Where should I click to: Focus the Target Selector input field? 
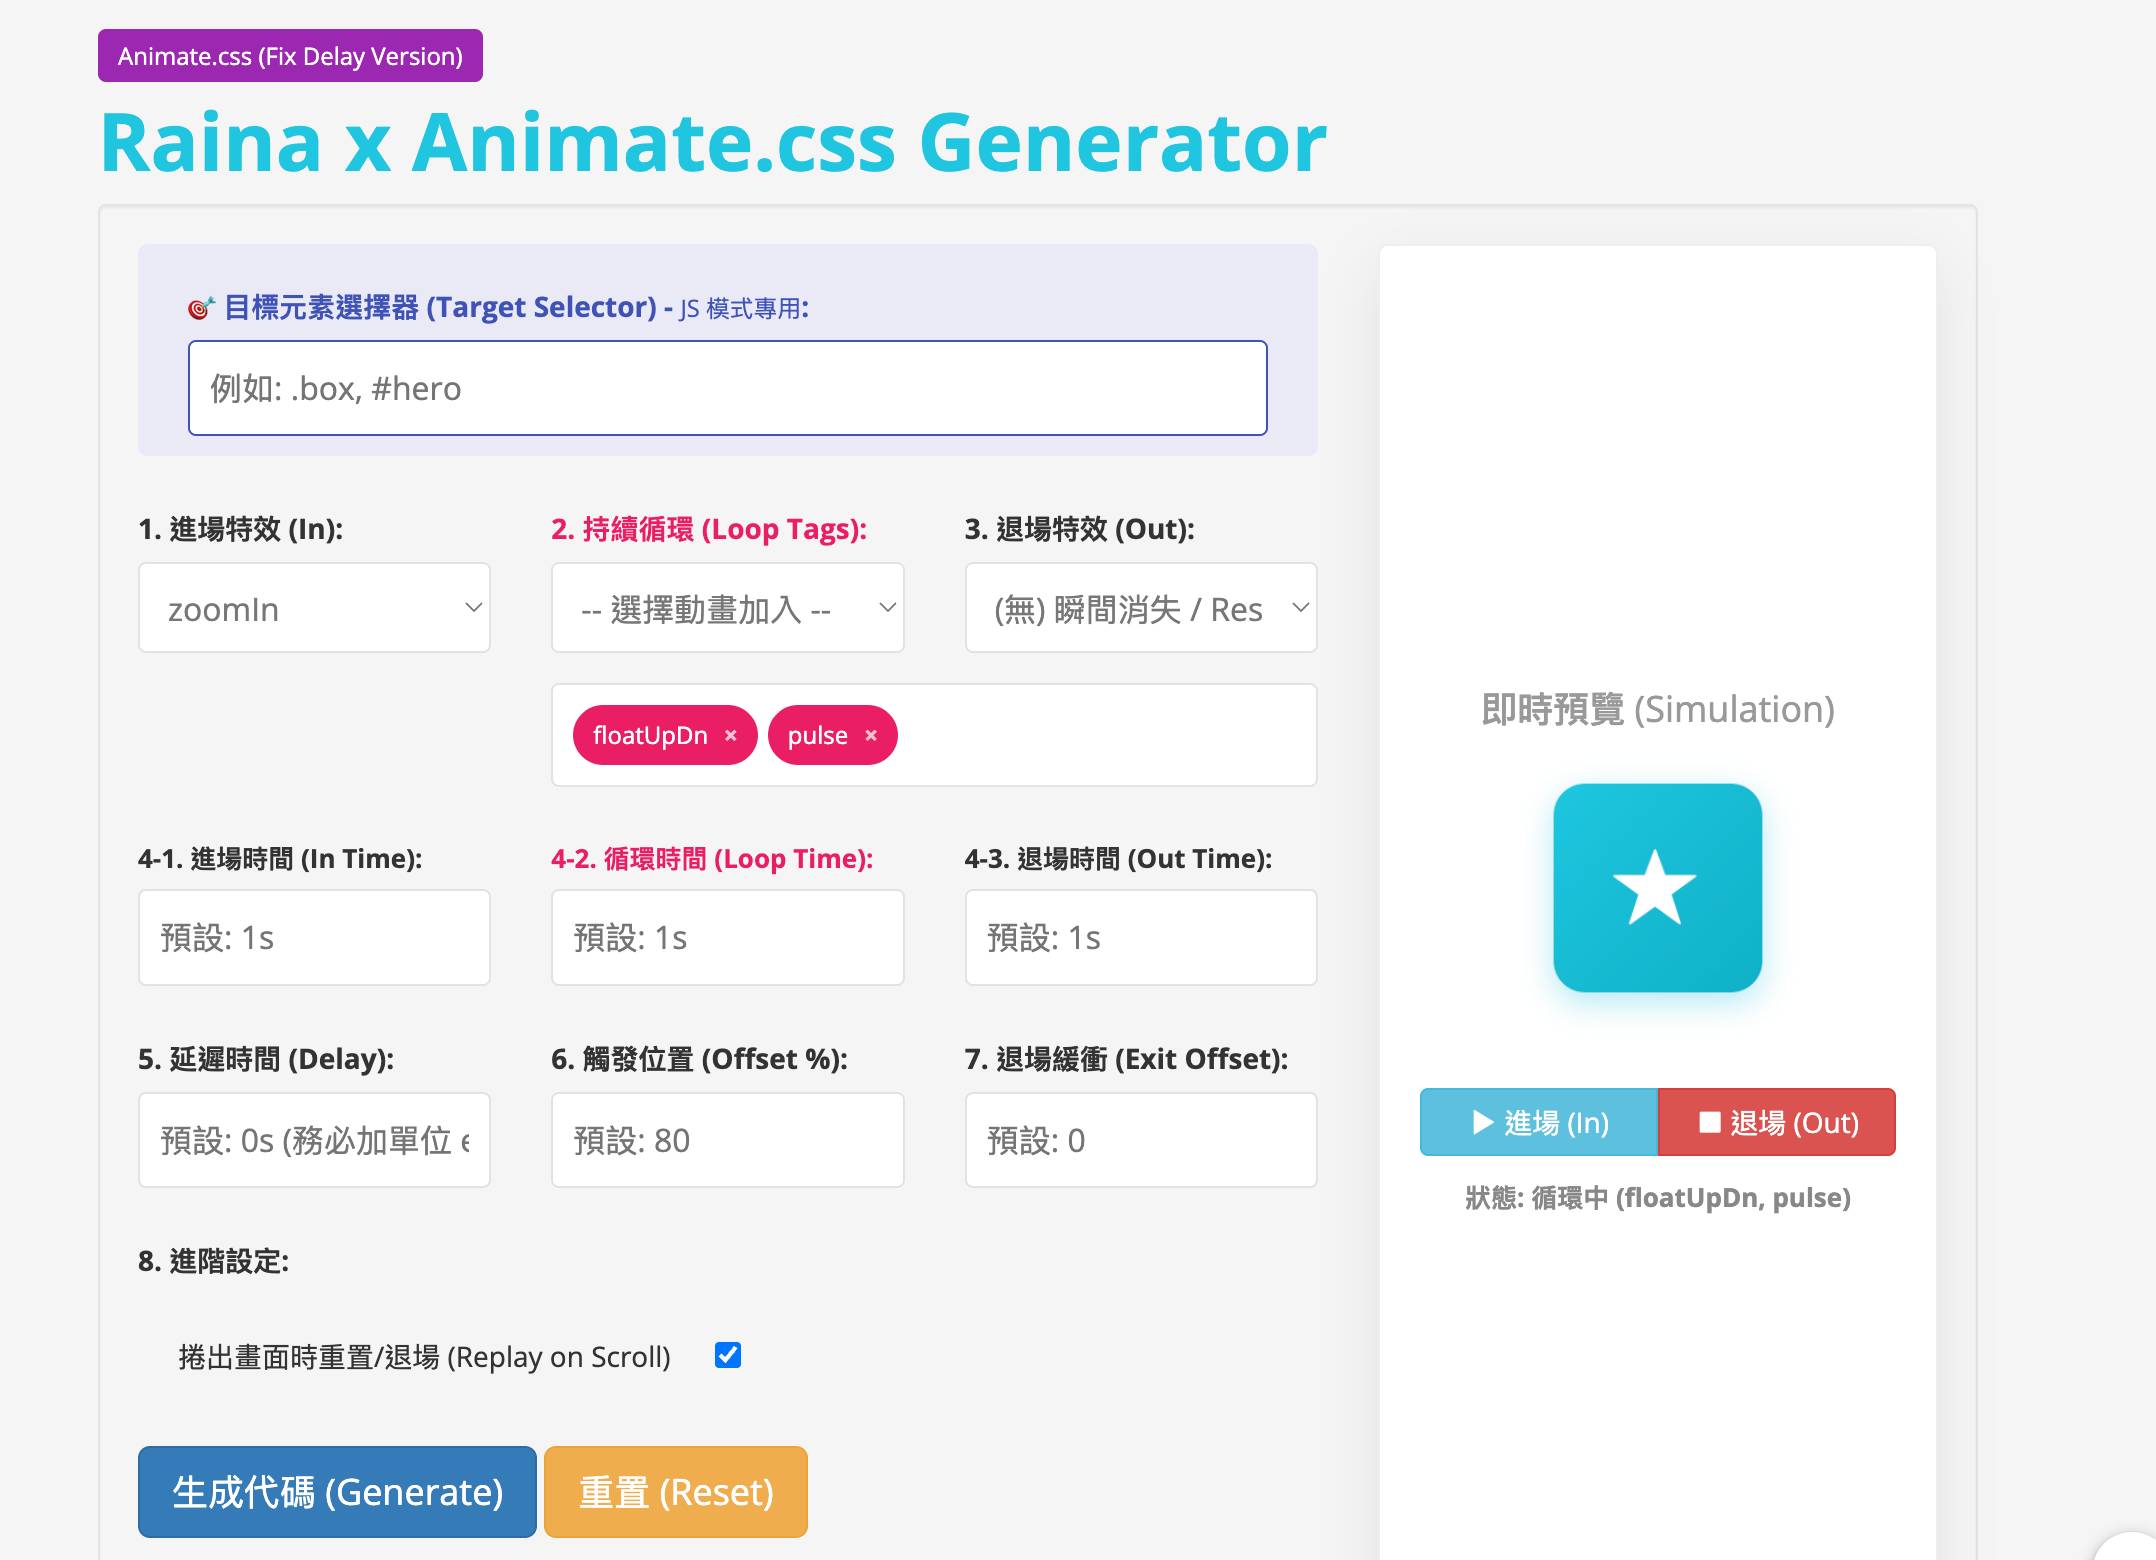click(x=727, y=388)
